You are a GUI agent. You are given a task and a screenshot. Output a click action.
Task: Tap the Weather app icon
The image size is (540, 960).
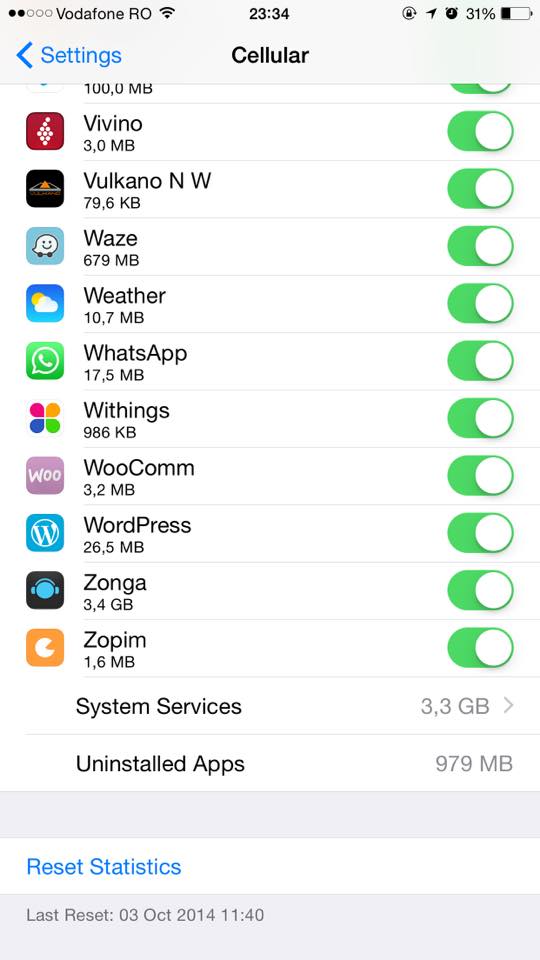[45, 303]
